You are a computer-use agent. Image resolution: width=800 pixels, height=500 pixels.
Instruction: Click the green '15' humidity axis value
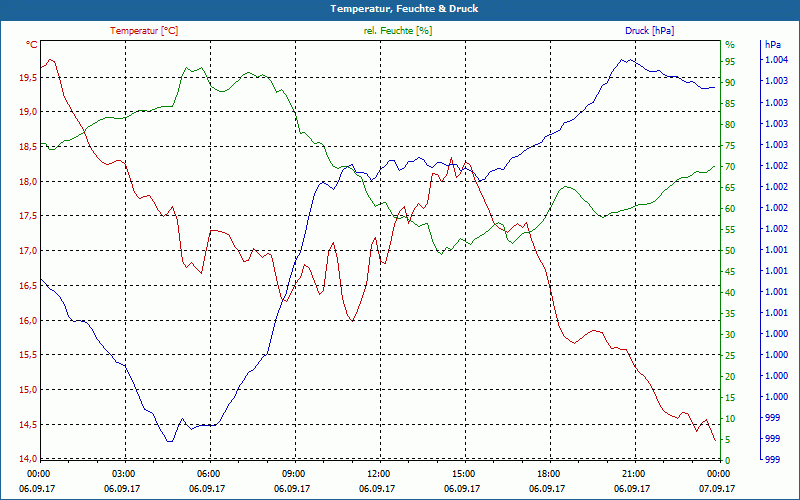(730, 397)
